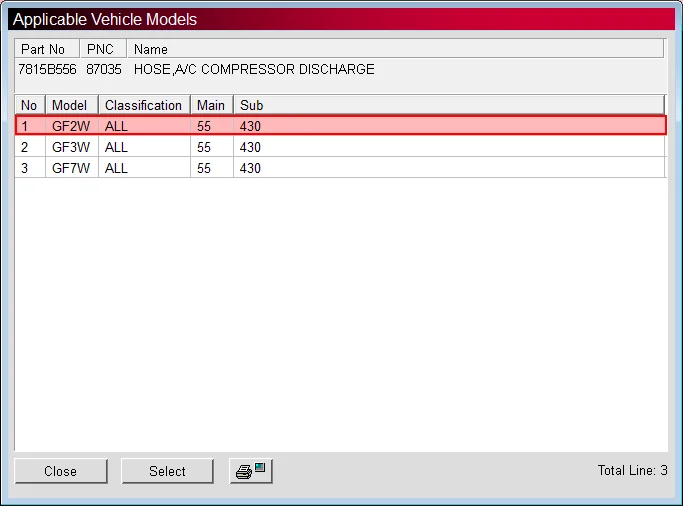Click the Select button
This screenshot has height=506, width=683.
point(167,471)
